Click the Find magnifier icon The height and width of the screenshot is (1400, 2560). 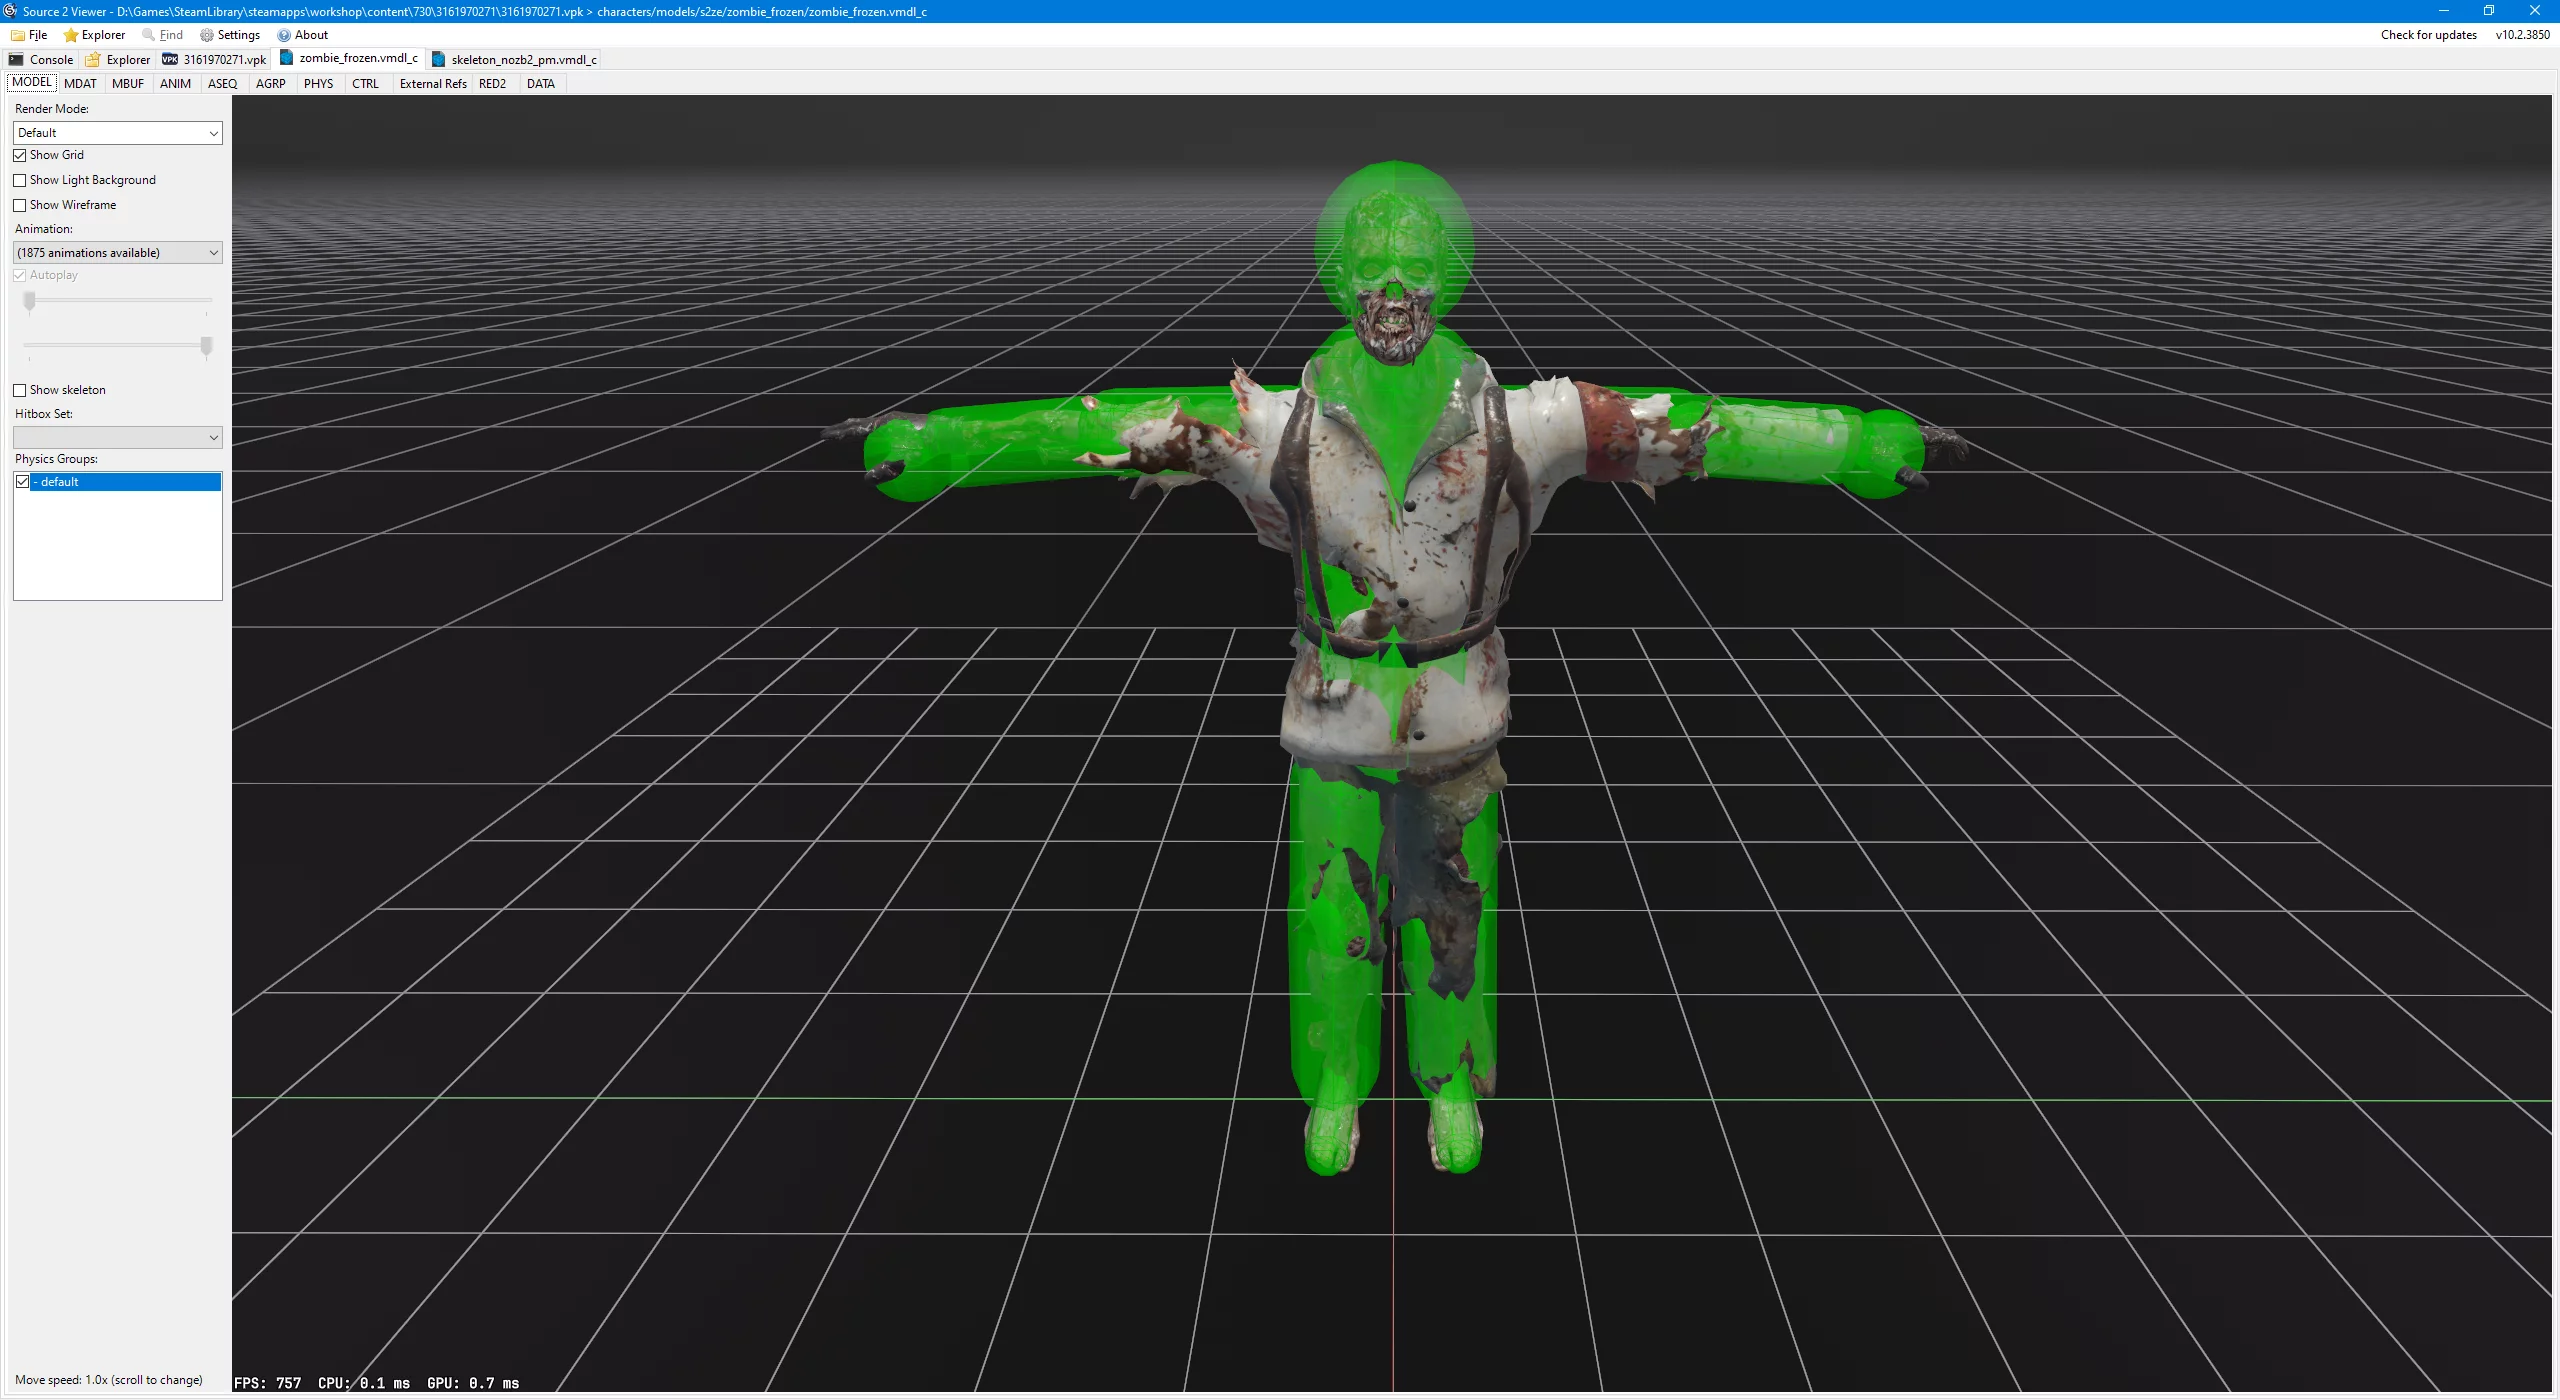click(x=149, y=35)
